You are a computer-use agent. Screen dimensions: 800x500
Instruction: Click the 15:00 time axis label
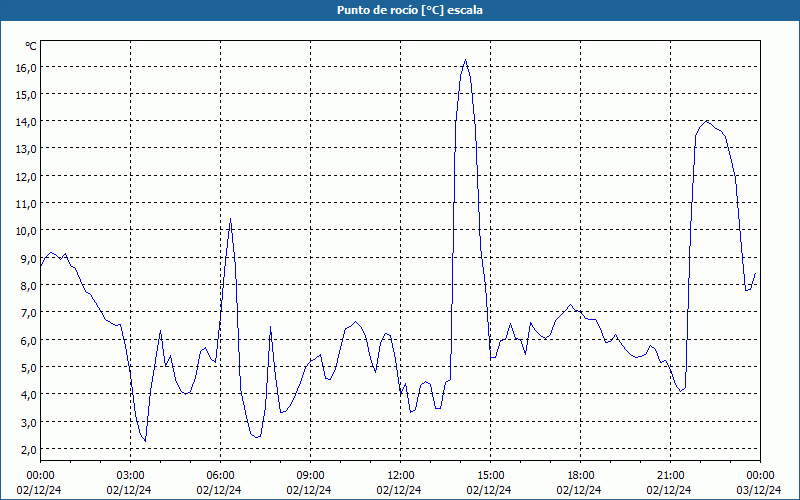tap(490, 476)
